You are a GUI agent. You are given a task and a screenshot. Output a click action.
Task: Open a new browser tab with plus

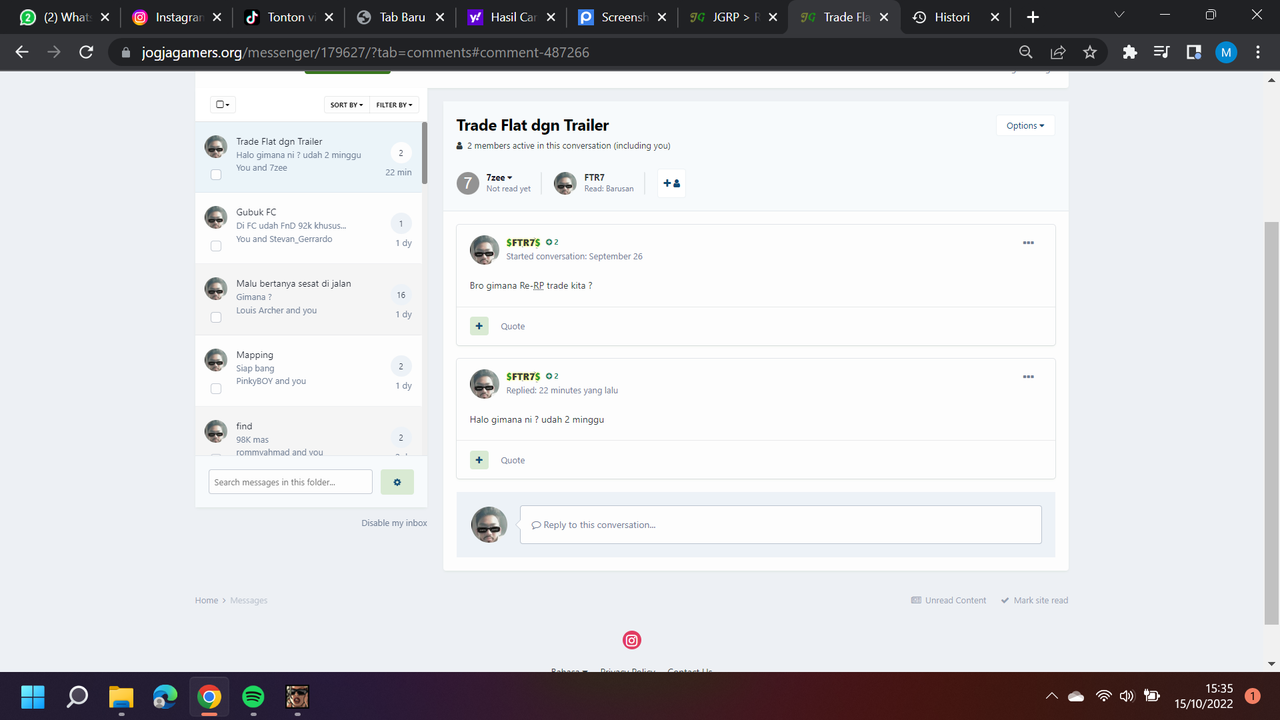click(x=1033, y=17)
